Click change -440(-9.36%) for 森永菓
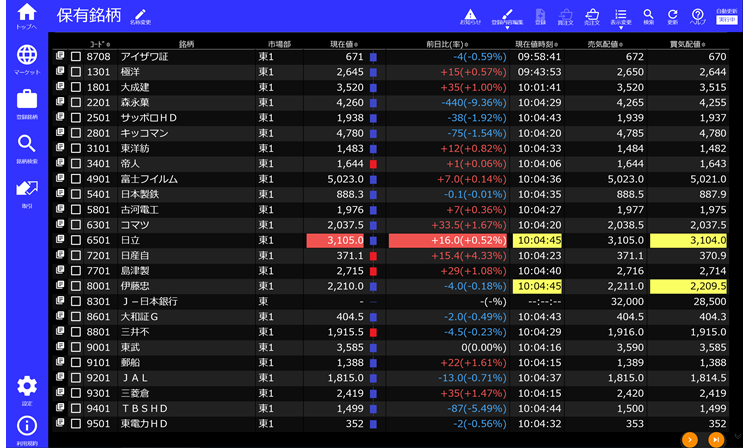Viewport: 750px width, 448px height. [x=474, y=102]
